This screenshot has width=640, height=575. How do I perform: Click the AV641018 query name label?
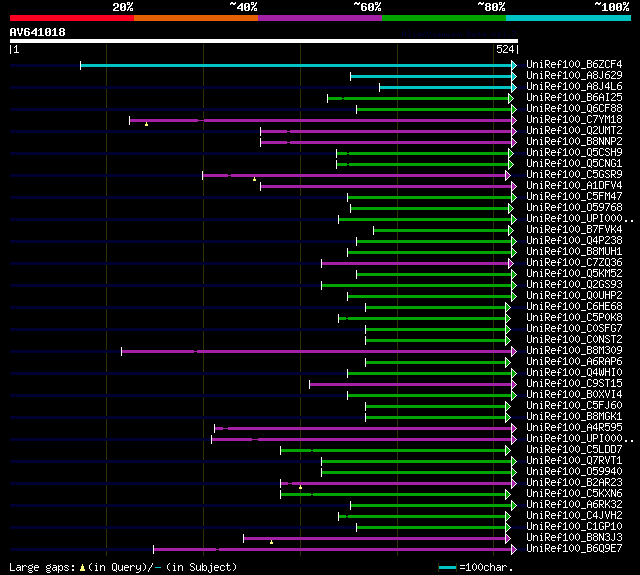click(x=38, y=32)
